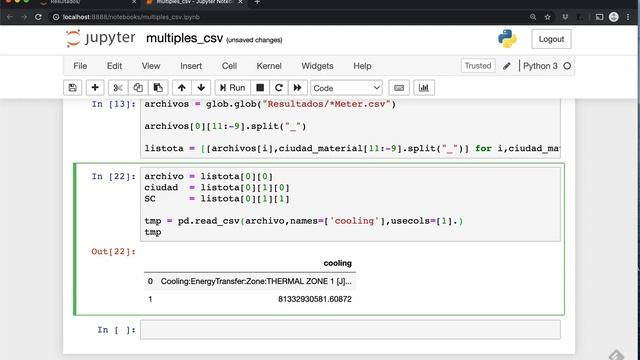Open the command palette keyboard icon
This screenshot has width=640, height=360.
point(399,88)
